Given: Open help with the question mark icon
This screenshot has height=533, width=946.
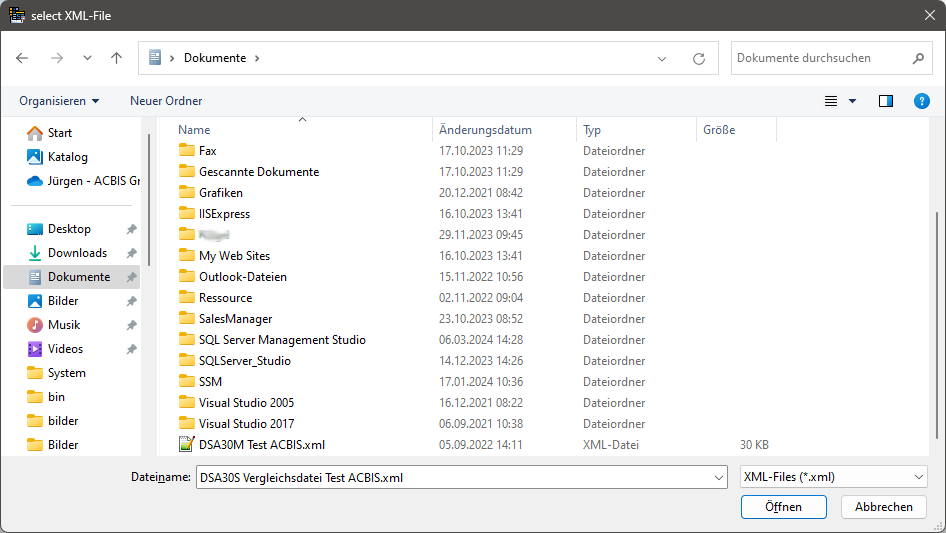Looking at the screenshot, I should pos(921,101).
